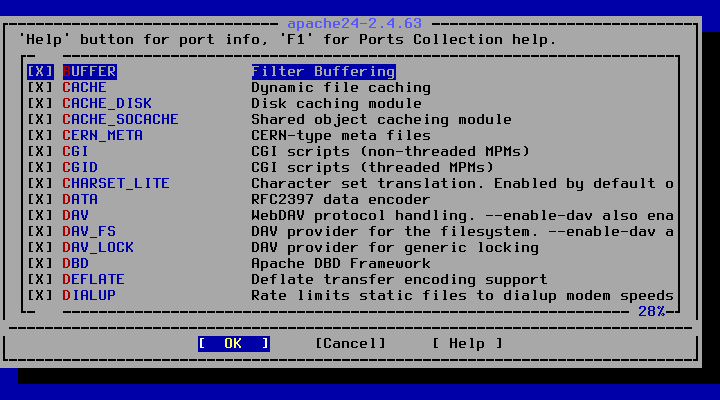Select the DAV_LOCK option name
Viewport: 720px width, 400px height.
click(98, 248)
